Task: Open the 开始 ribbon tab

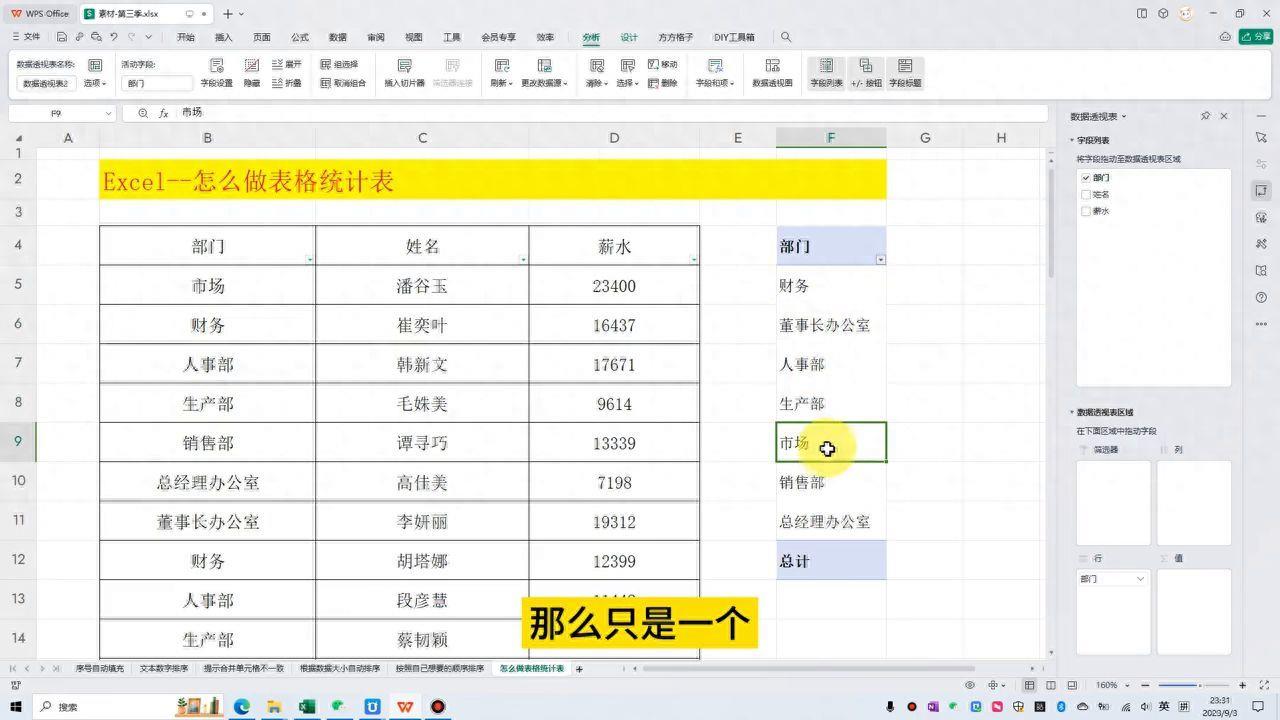Action: point(186,37)
